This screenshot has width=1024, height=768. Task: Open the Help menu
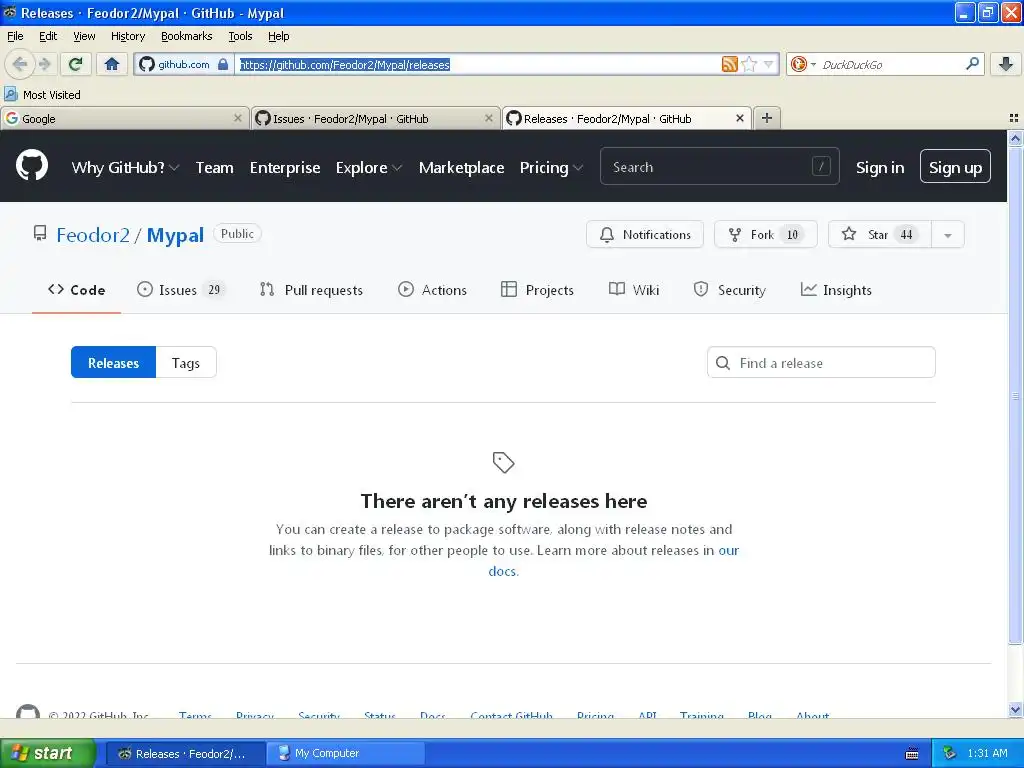point(278,36)
